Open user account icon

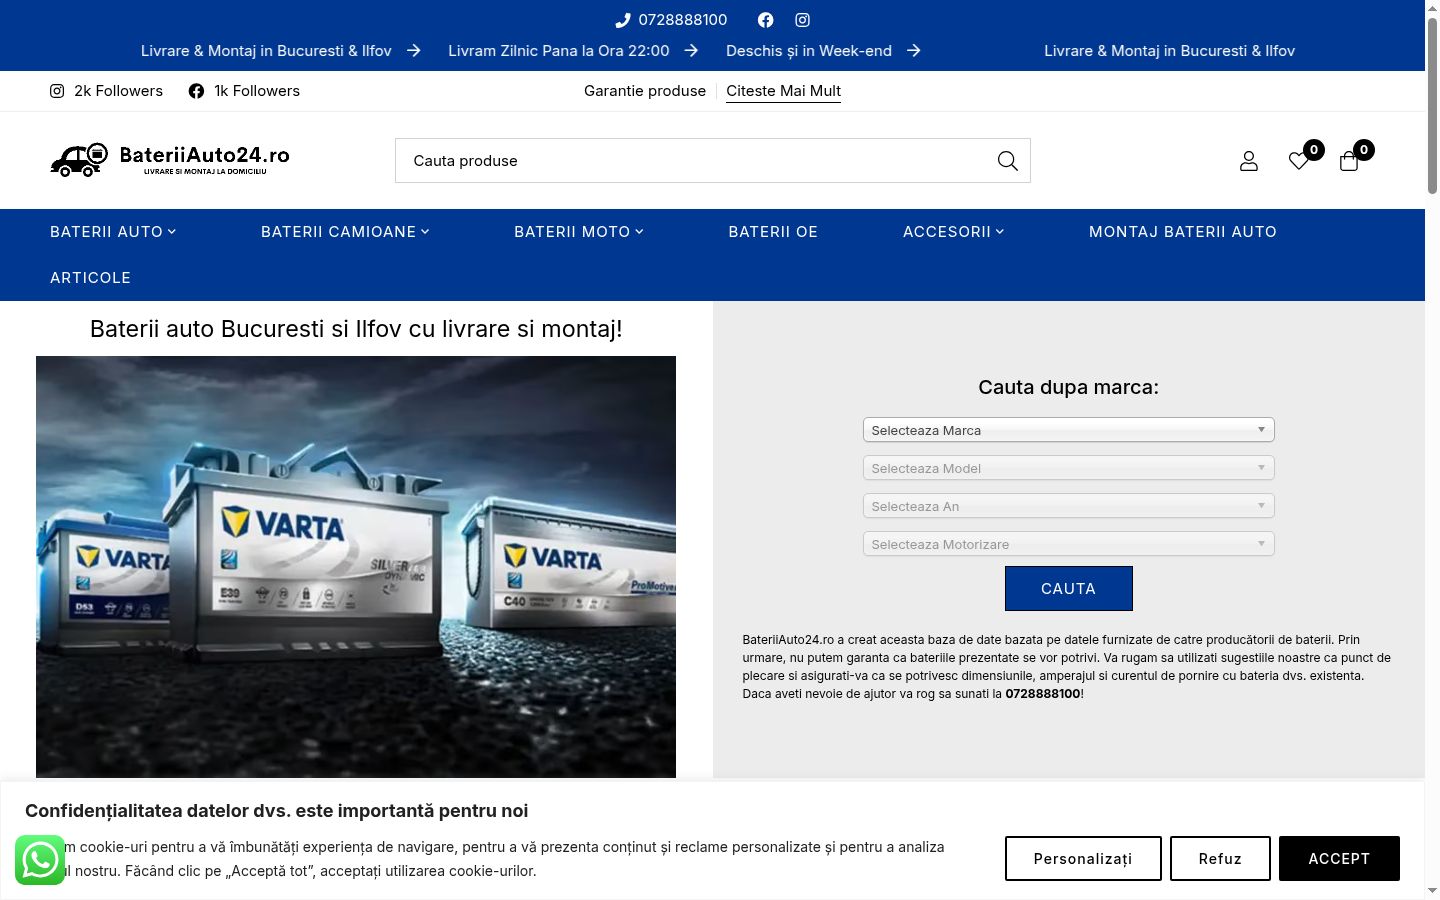1249,161
